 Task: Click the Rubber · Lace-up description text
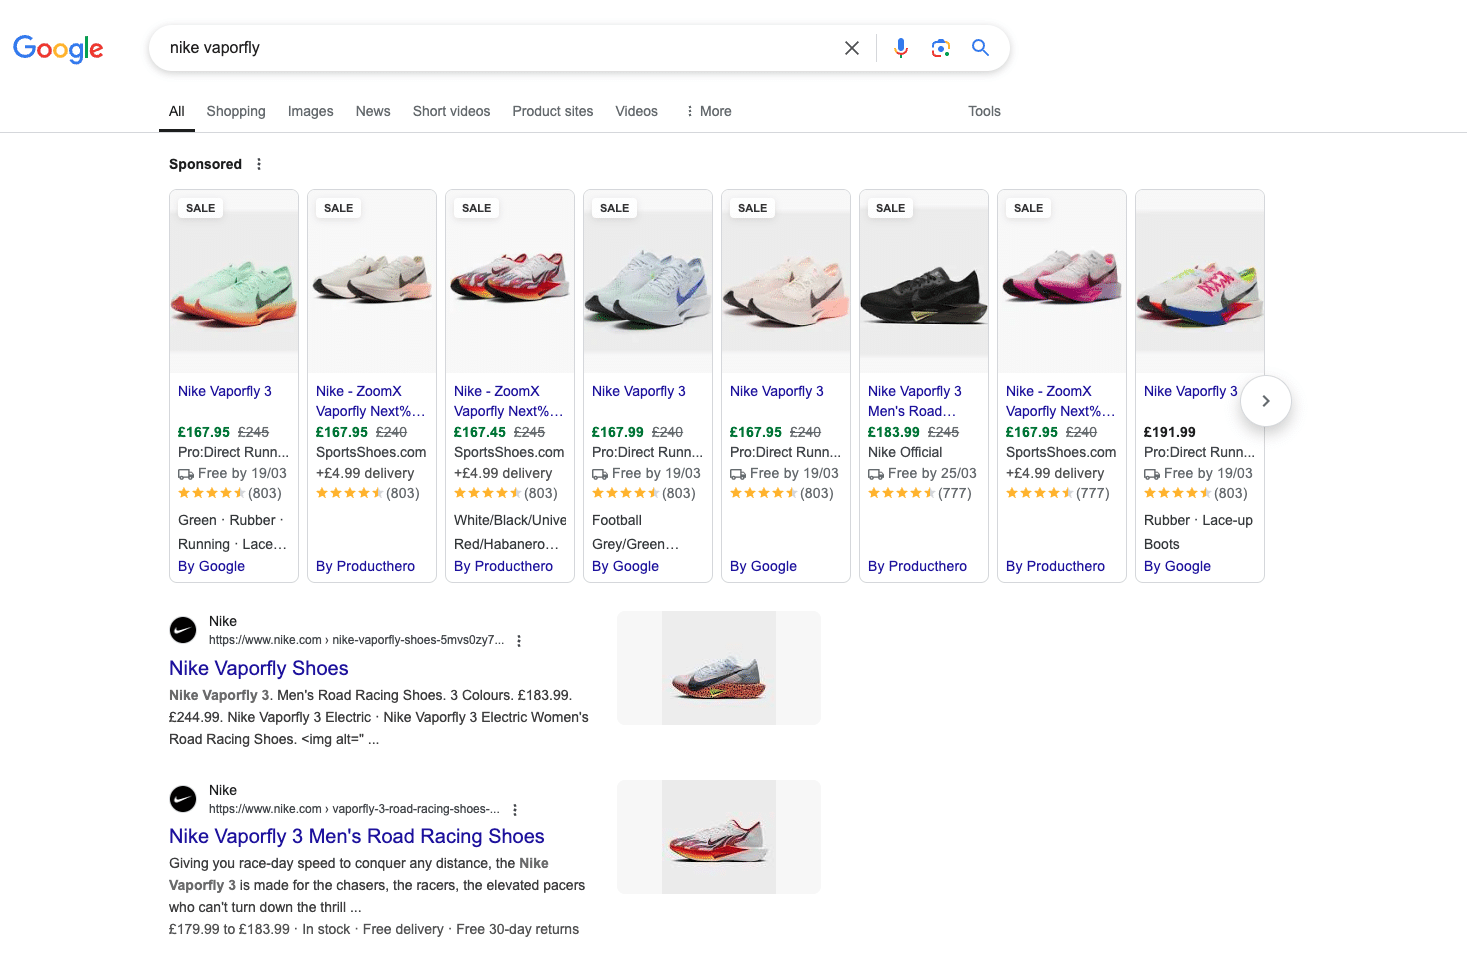[x=1198, y=520]
